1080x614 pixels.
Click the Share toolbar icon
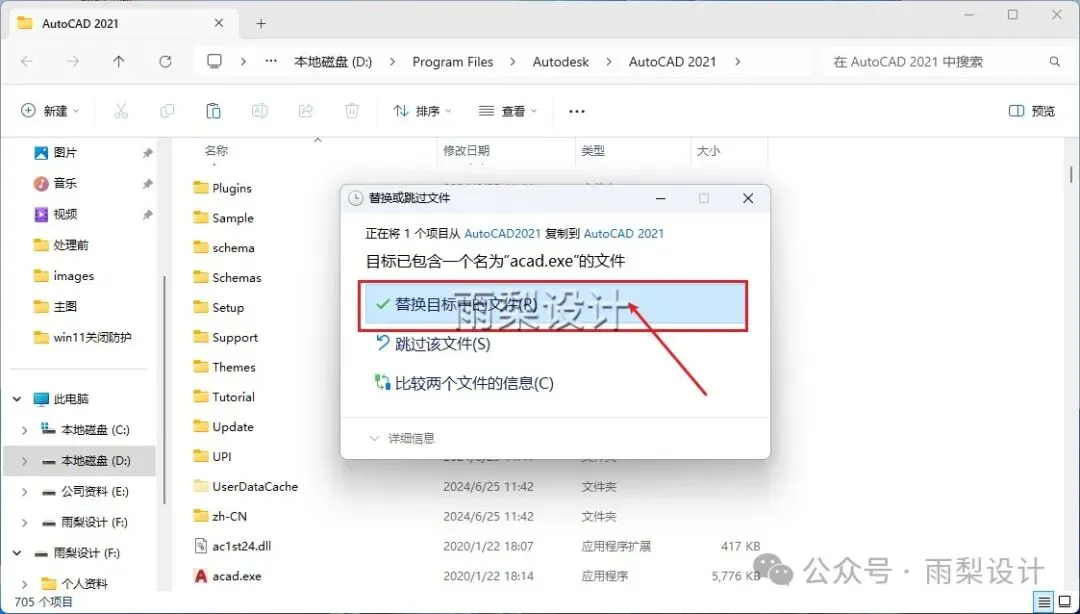[305, 111]
